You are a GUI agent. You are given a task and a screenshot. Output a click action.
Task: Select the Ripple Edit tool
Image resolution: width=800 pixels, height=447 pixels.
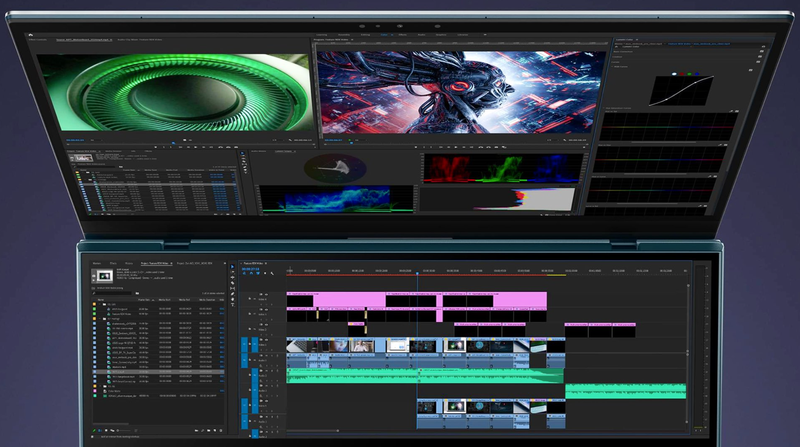[232, 277]
